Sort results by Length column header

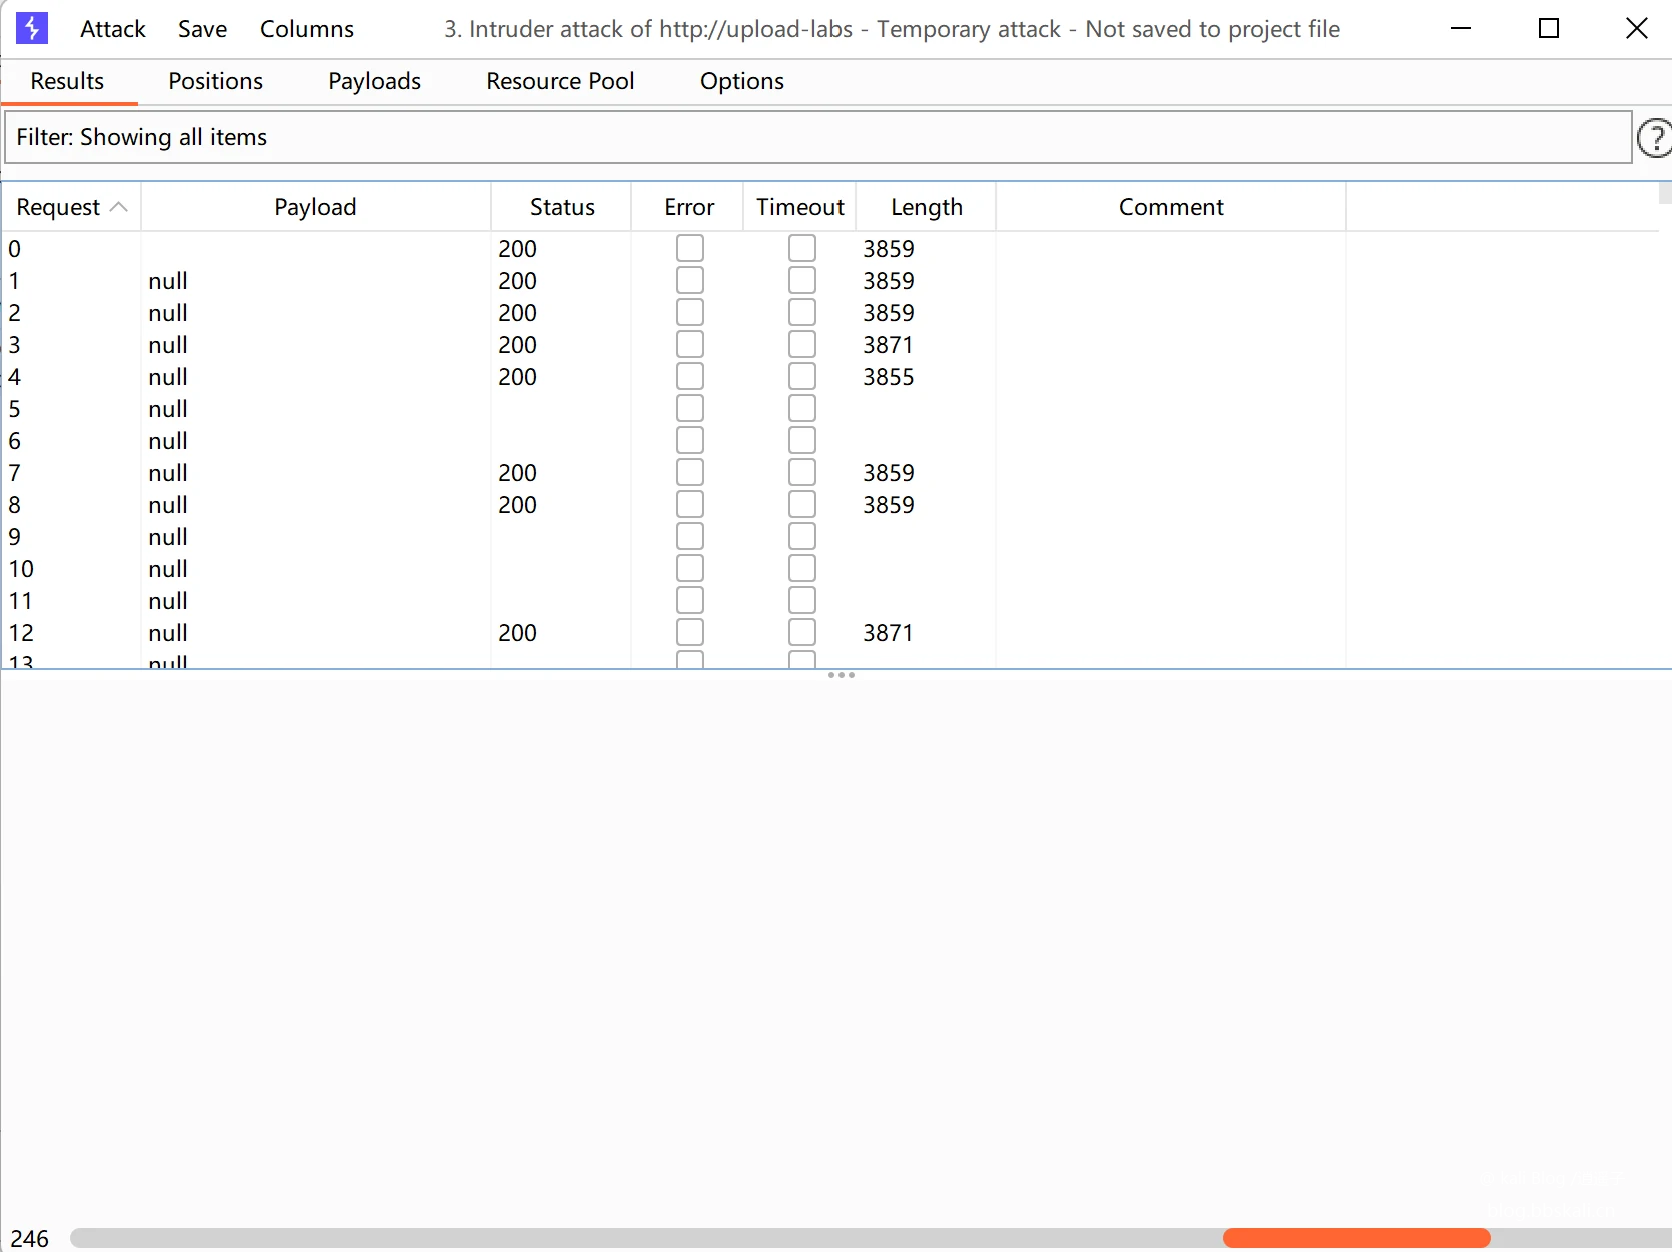[x=926, y=207]
